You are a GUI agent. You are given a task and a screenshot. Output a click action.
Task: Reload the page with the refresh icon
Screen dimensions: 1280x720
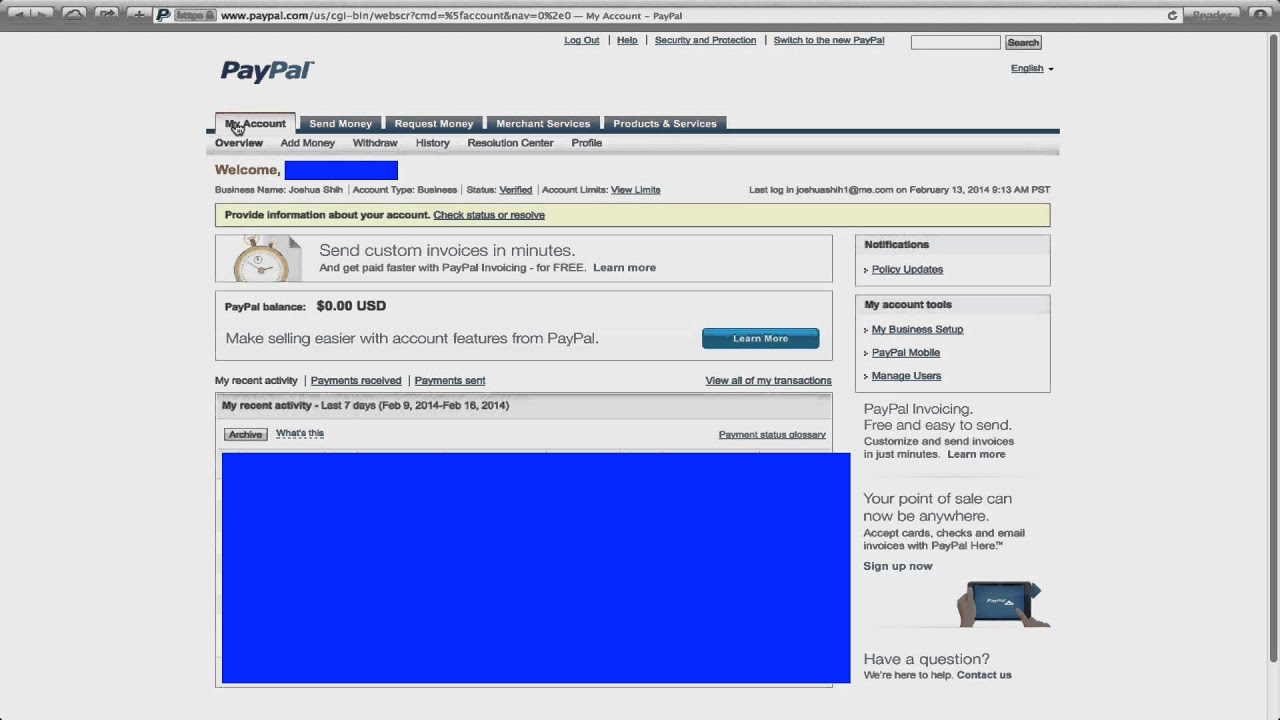tap(1172, 15)
